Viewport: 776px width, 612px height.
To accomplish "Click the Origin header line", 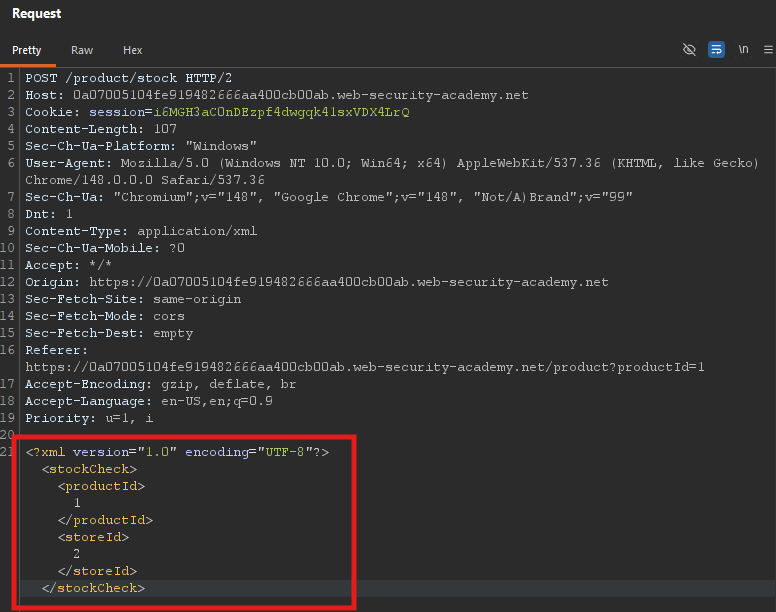I will [x=317, y=282].
